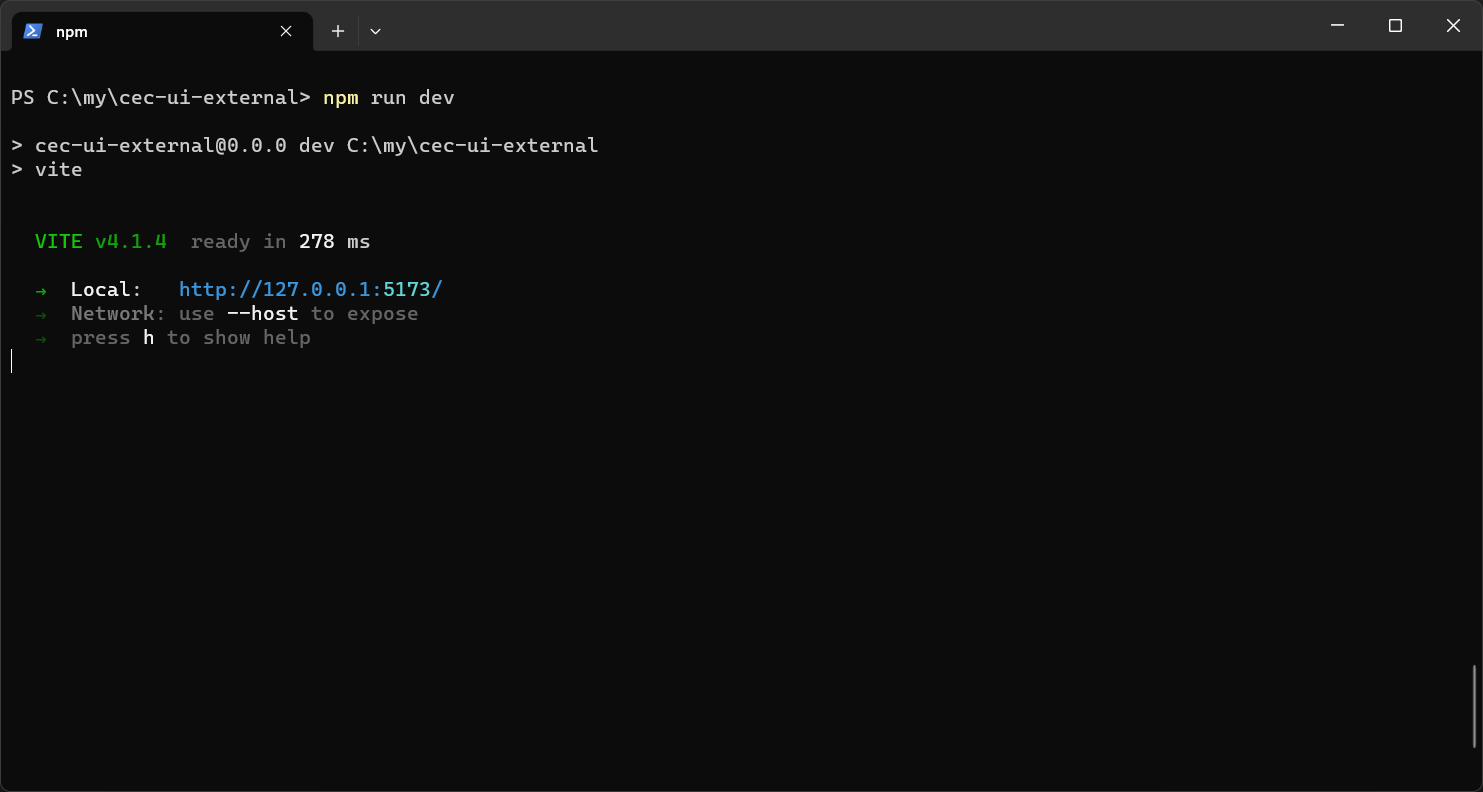Click the vertical scrollbar thumb
Screen dimensions: 1483x792
pos(1475,706)
